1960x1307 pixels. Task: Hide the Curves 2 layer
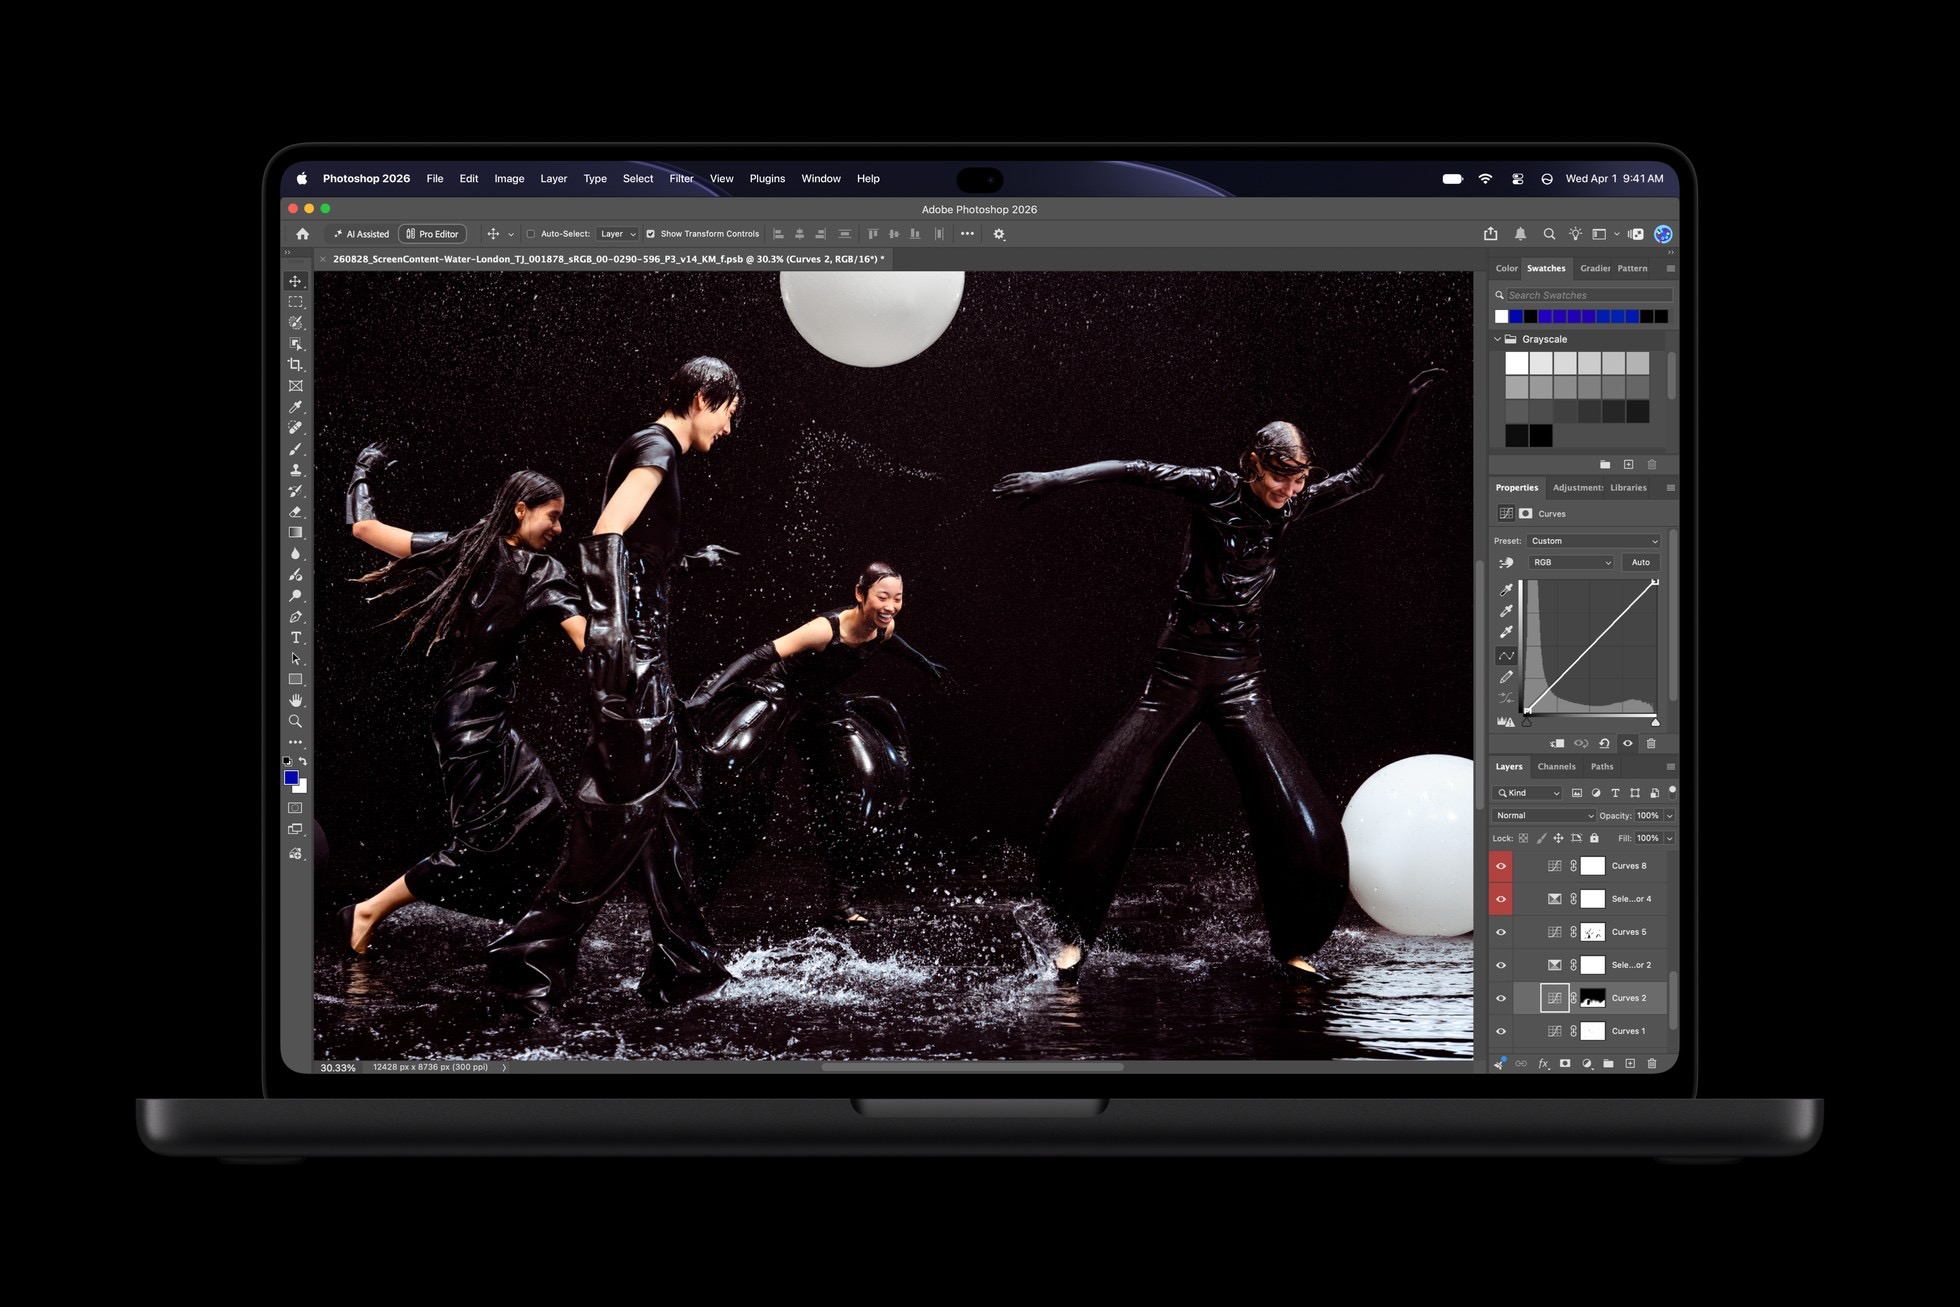tap(1501, 998)
